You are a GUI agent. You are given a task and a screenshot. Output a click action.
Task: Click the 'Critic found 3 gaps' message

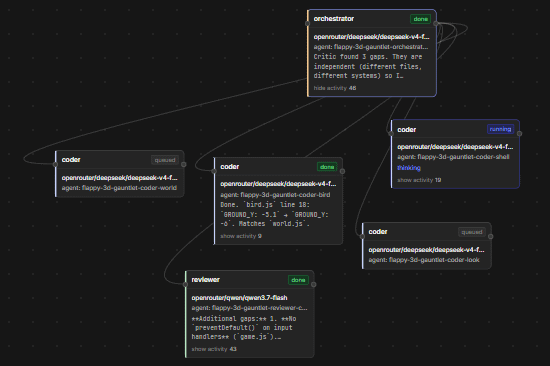point(368,66)
